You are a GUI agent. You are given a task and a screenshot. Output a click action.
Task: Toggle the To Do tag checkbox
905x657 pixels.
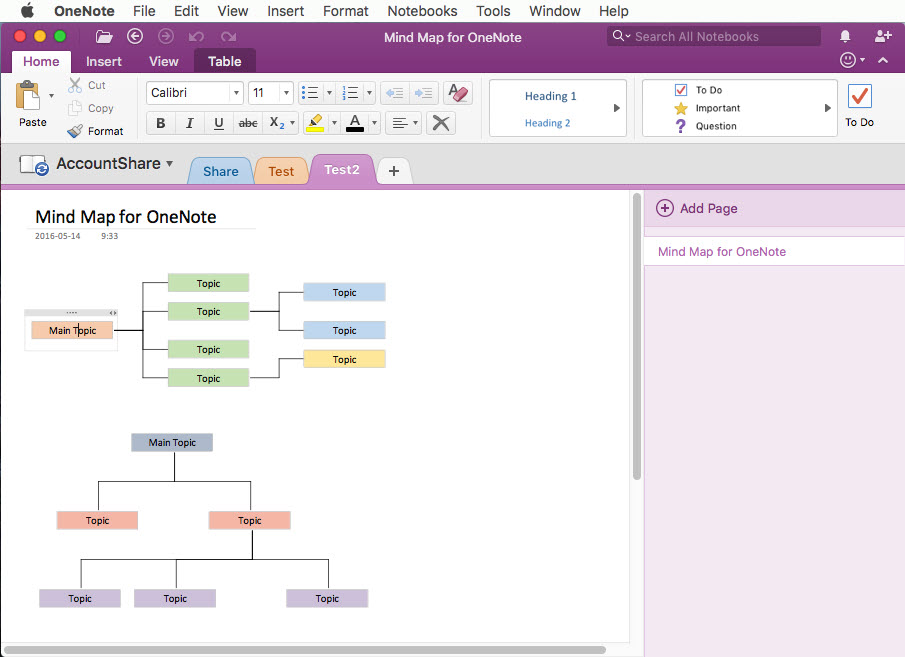[680, 90]
